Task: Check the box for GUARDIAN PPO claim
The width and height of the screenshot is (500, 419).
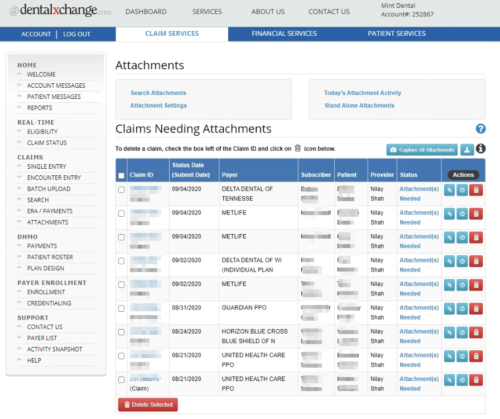Action: point(121,308)
